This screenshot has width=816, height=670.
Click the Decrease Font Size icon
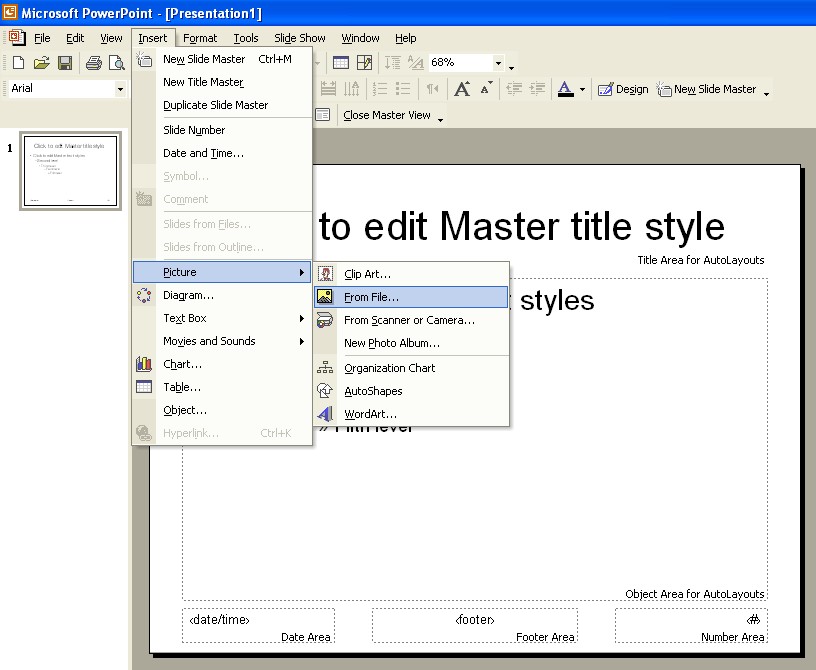pyautogui.click(x=487, y=88)
